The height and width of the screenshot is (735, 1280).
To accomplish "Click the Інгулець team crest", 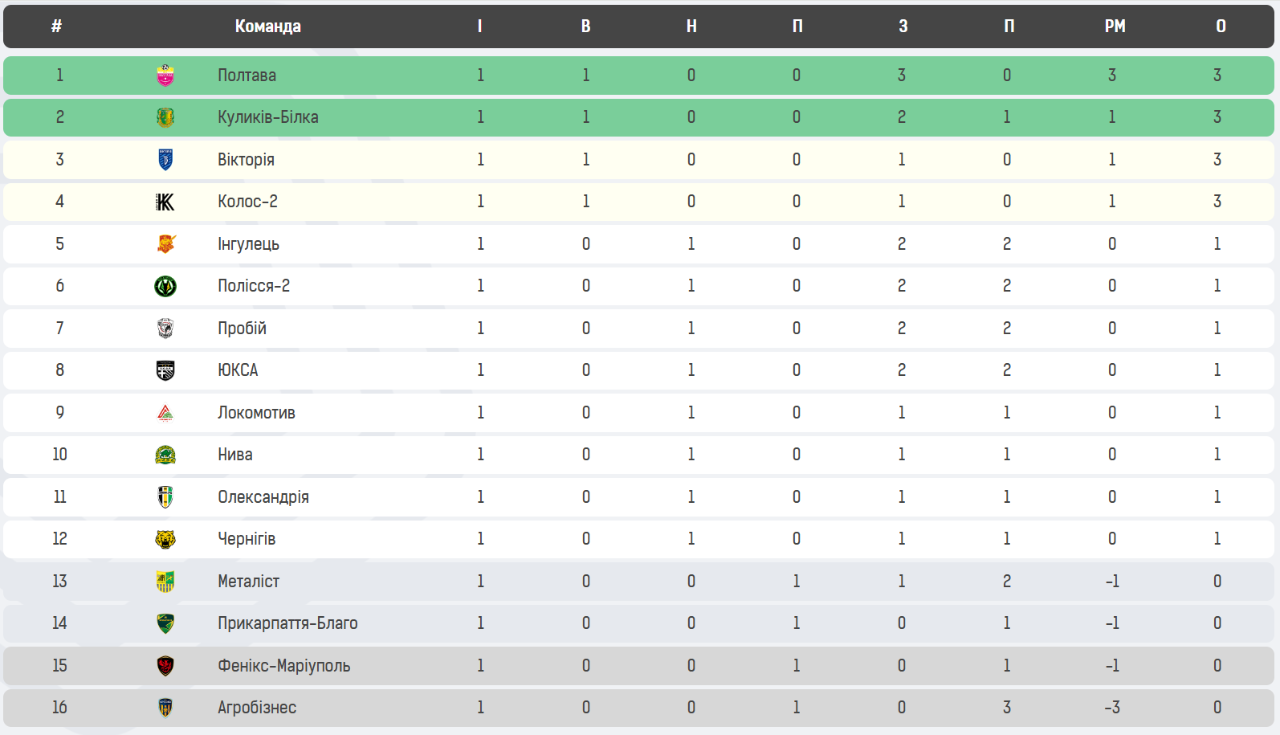I will click(165, 244).
